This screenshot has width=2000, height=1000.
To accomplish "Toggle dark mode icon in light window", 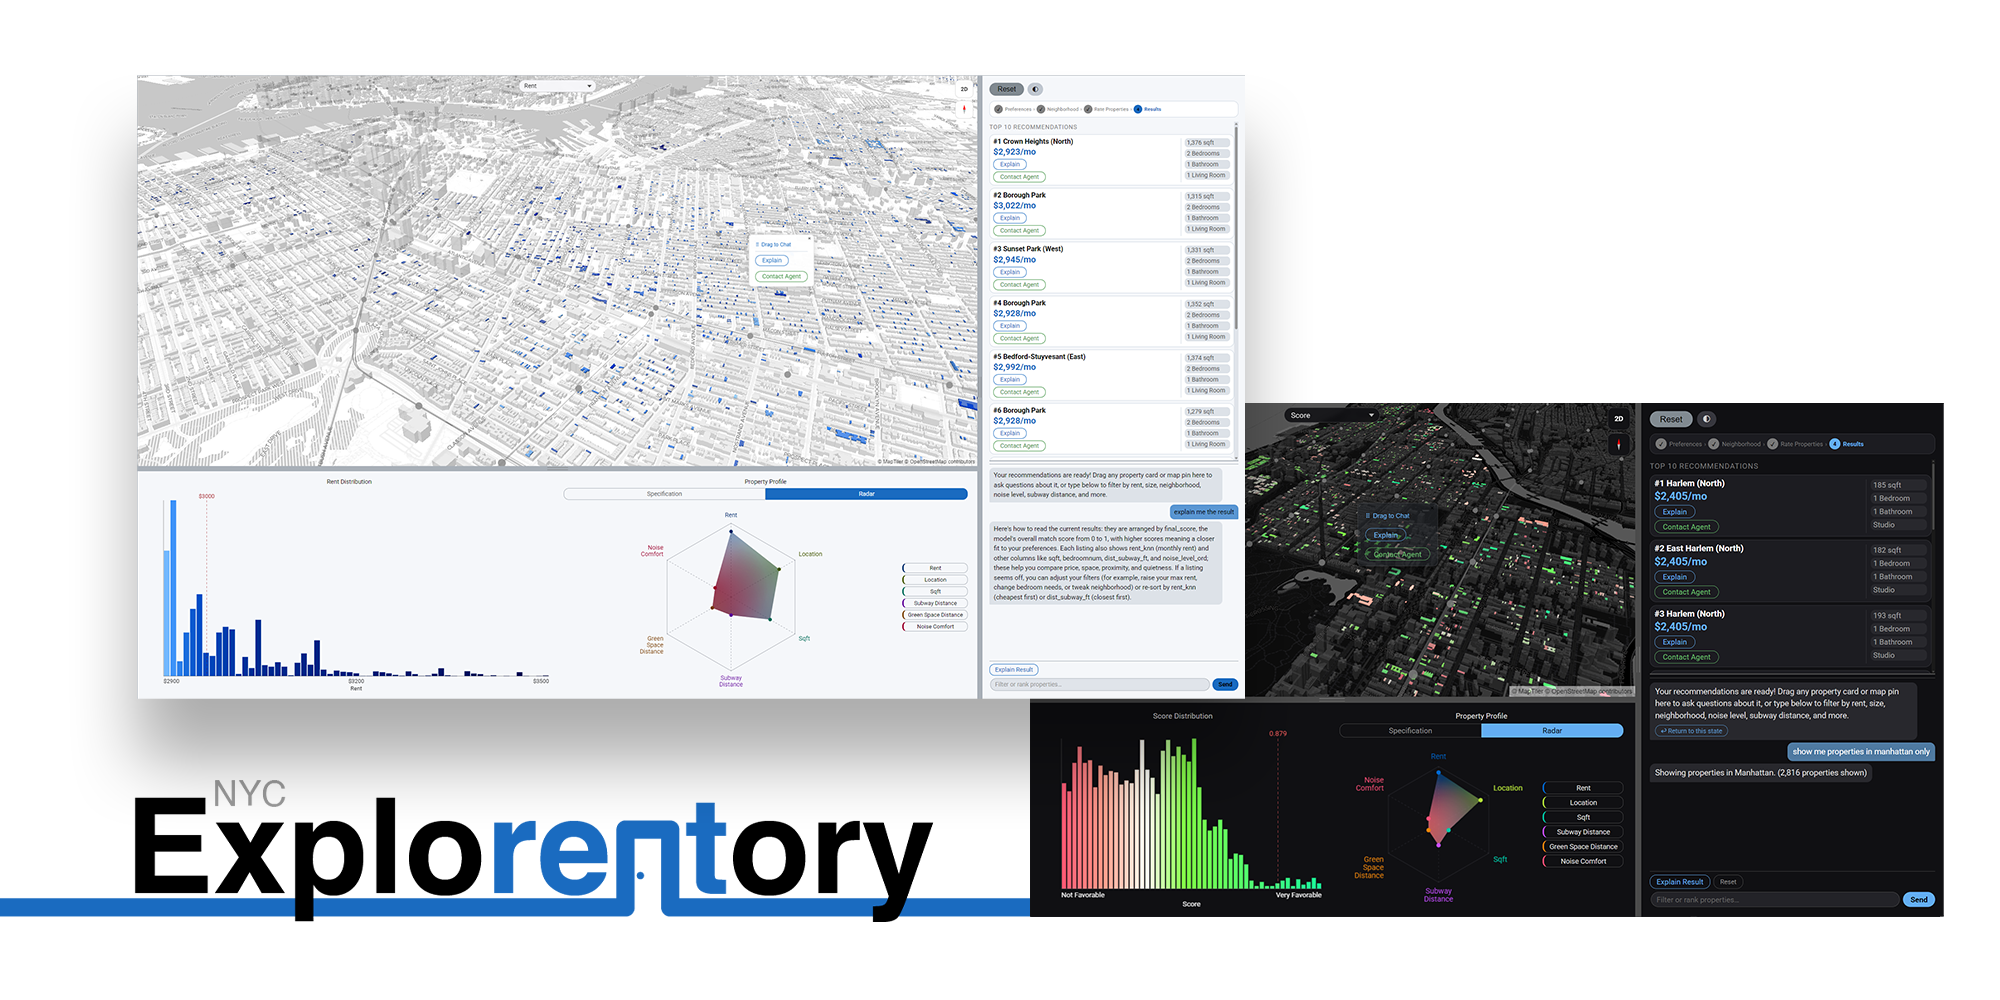I will (1035, 89).
